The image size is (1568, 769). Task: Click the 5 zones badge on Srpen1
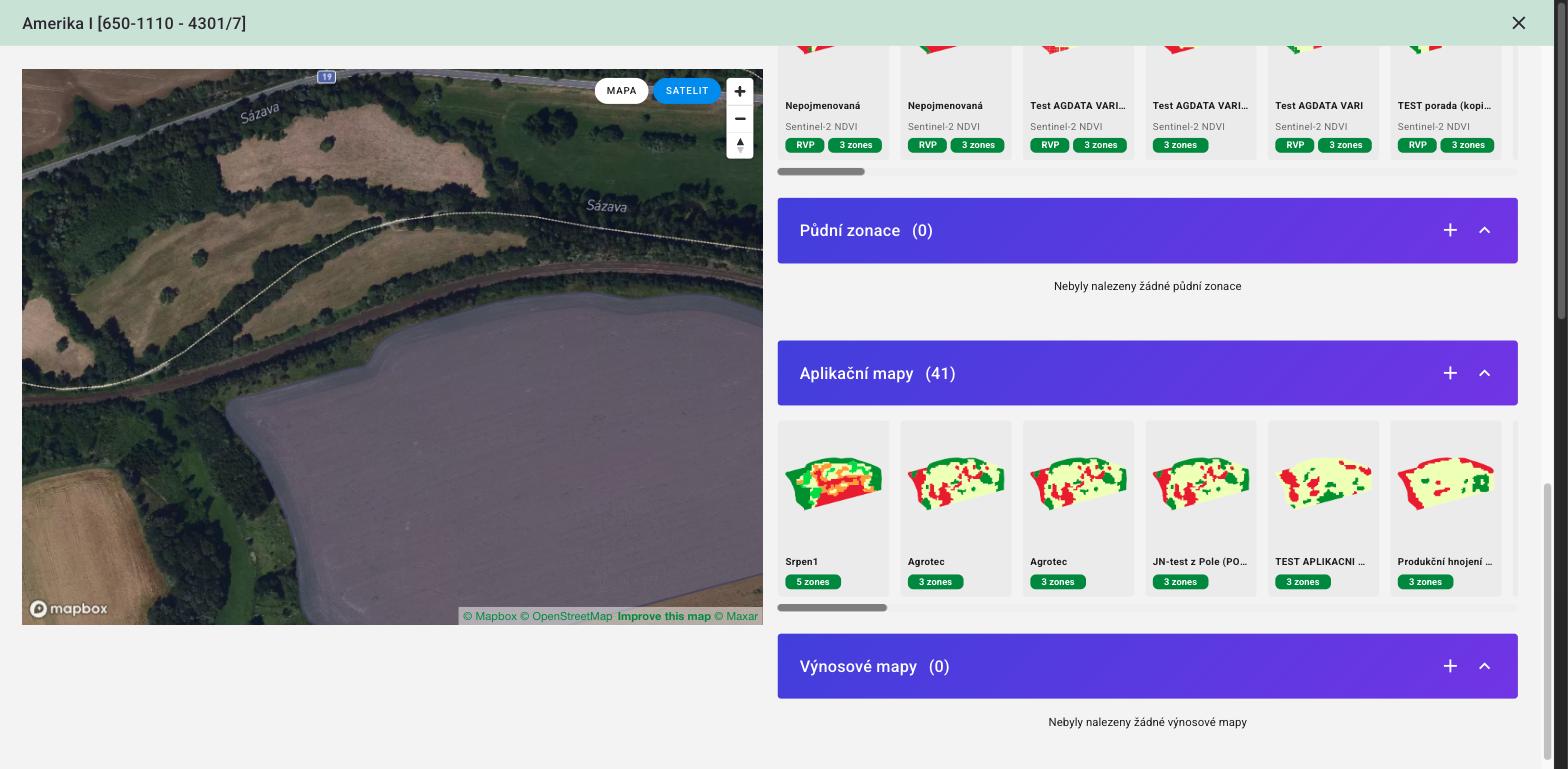coord(813,582)
